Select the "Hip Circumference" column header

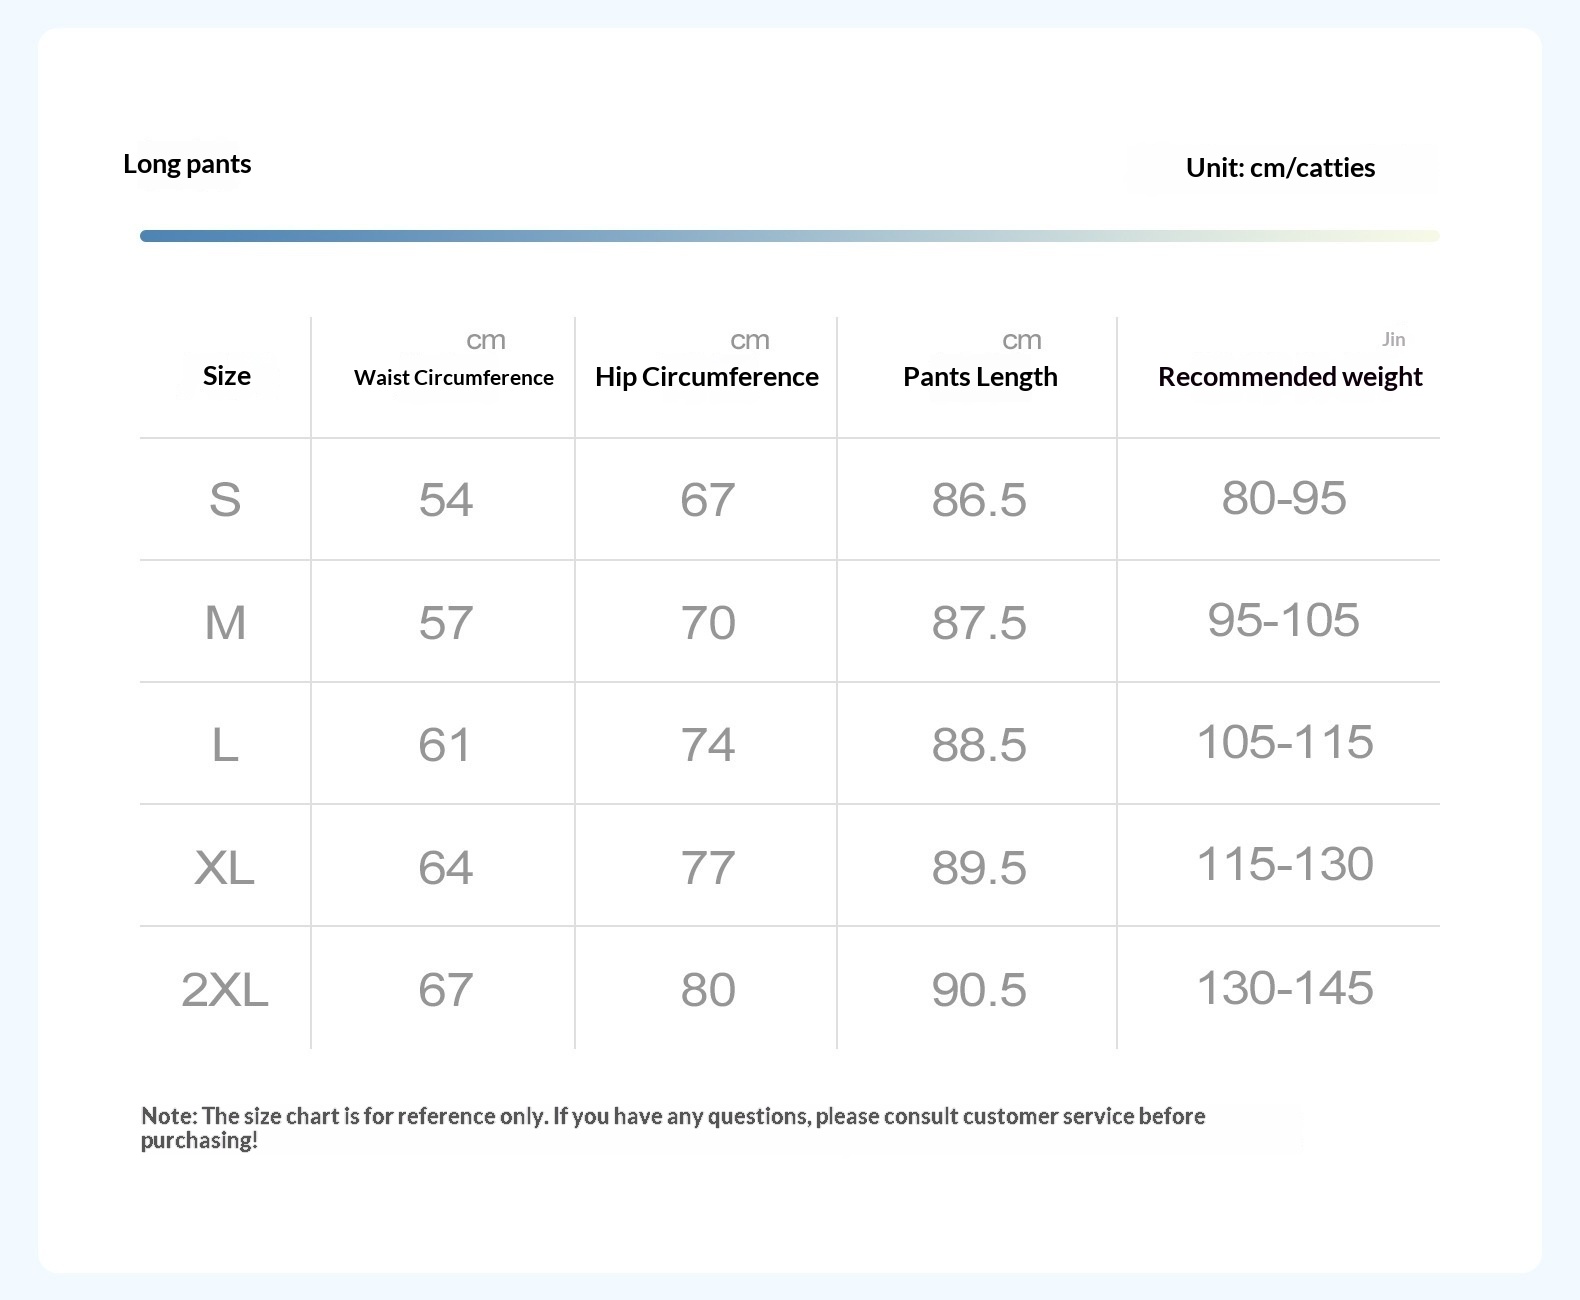tap(707, 377)
